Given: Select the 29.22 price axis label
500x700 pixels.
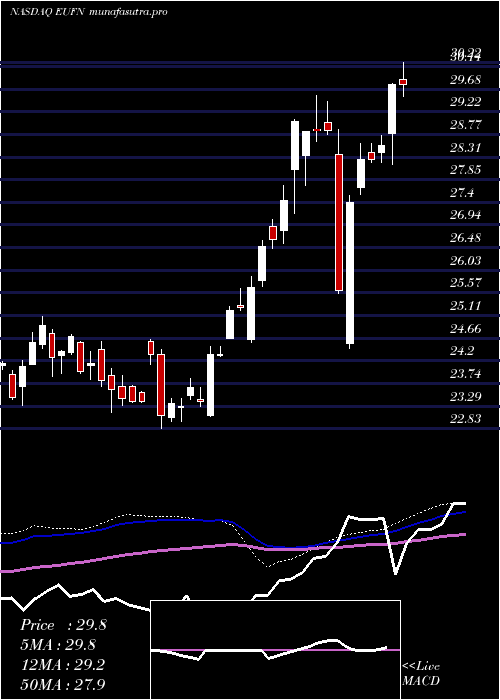Looking at the screenshot, I should point(465,102).
